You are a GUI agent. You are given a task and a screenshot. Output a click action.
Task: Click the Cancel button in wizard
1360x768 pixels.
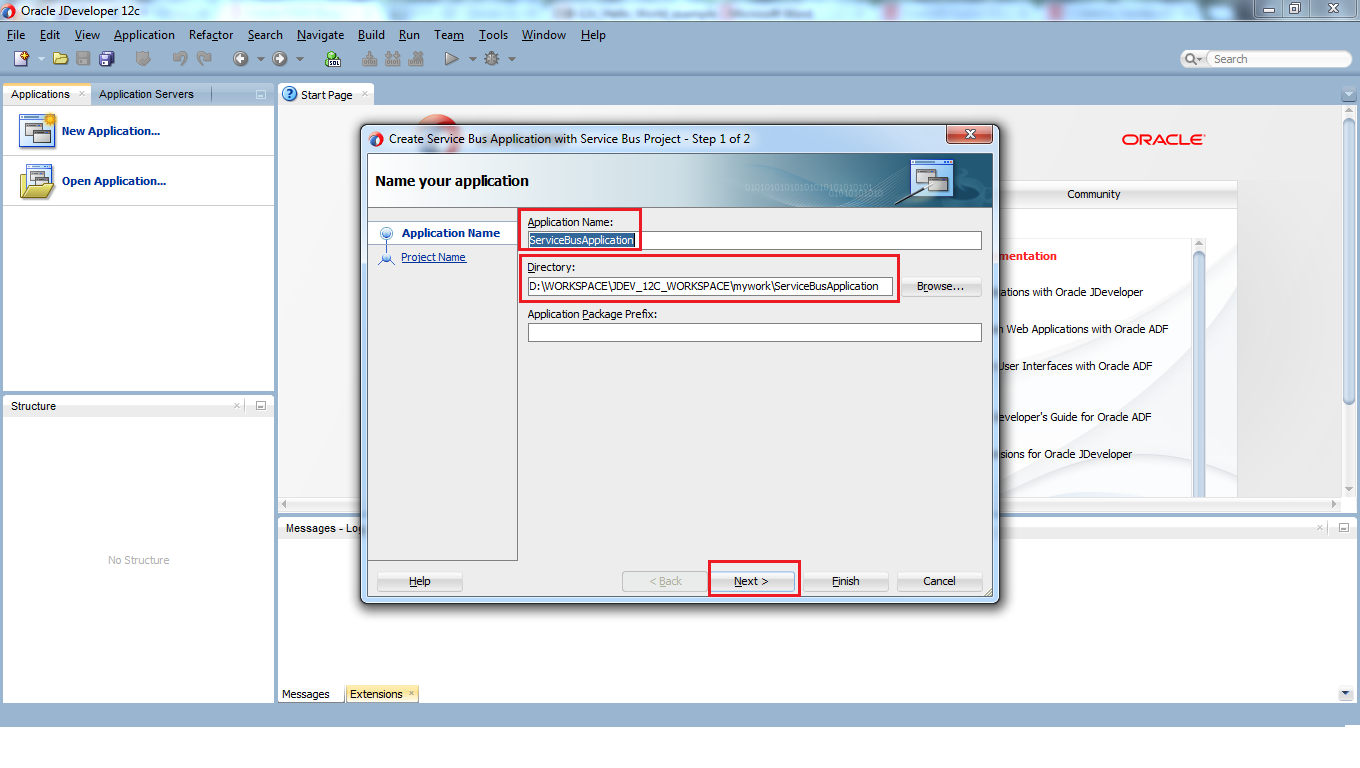(x=939, y=581)
